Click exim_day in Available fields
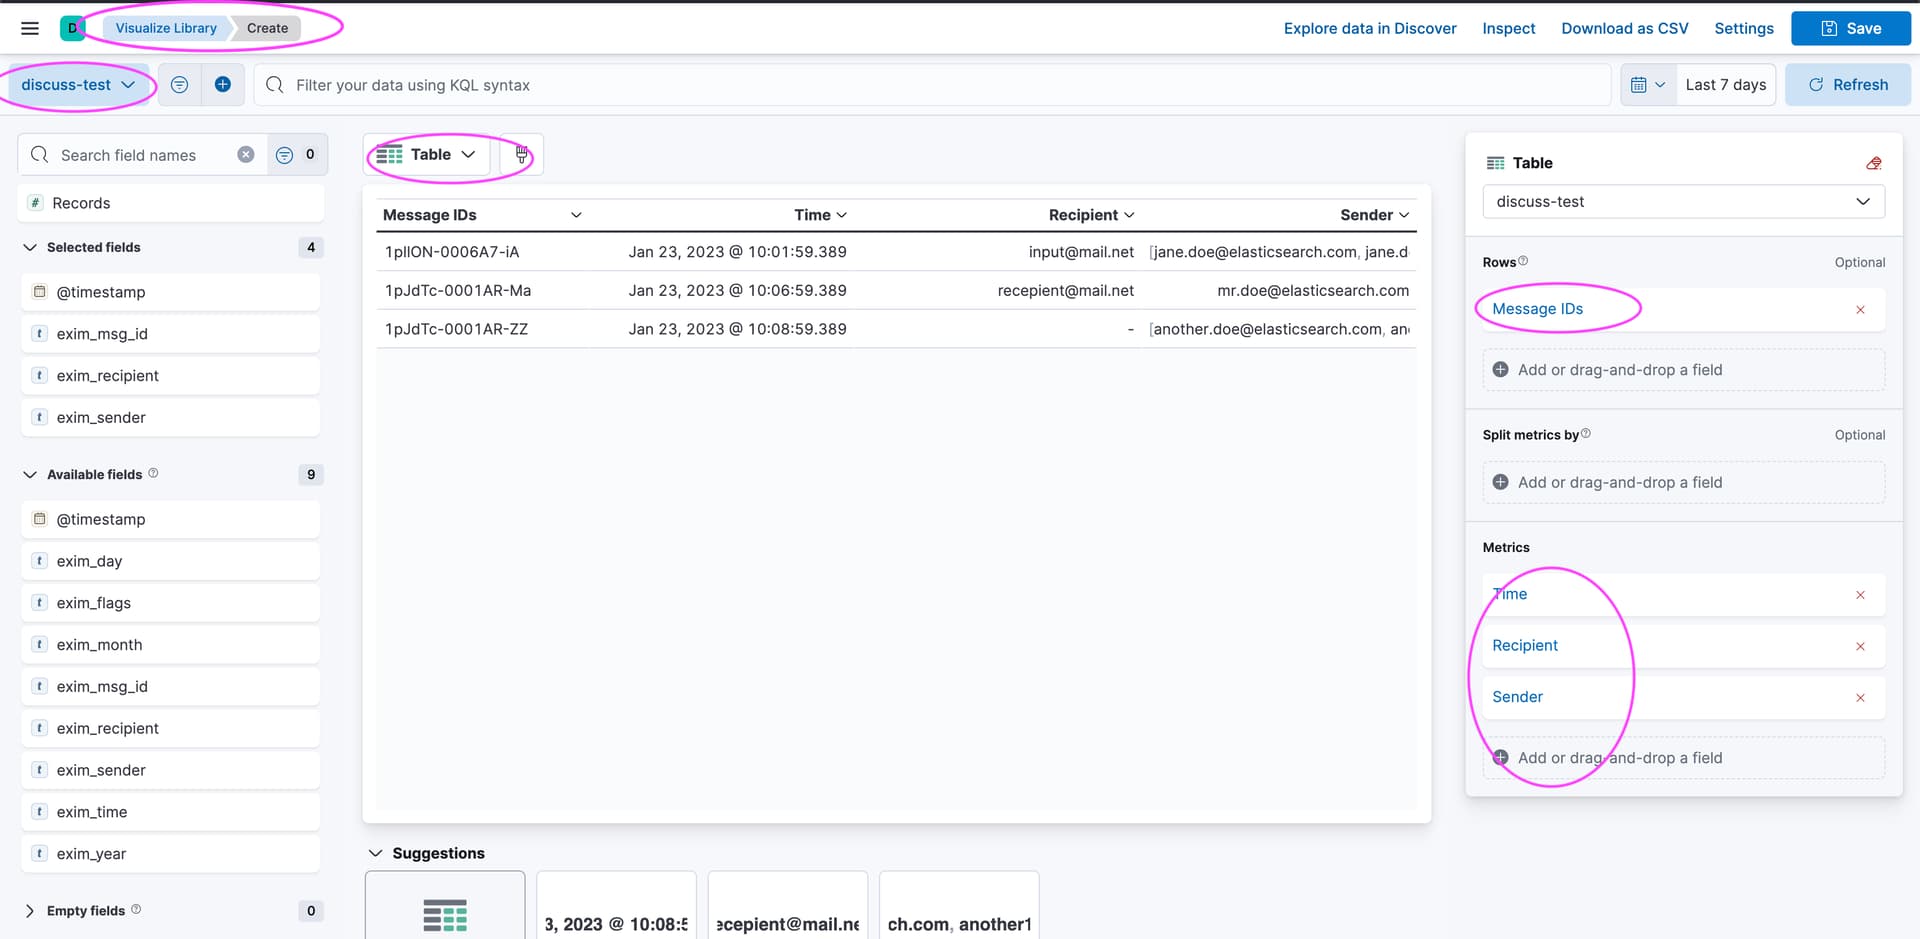 171,561
